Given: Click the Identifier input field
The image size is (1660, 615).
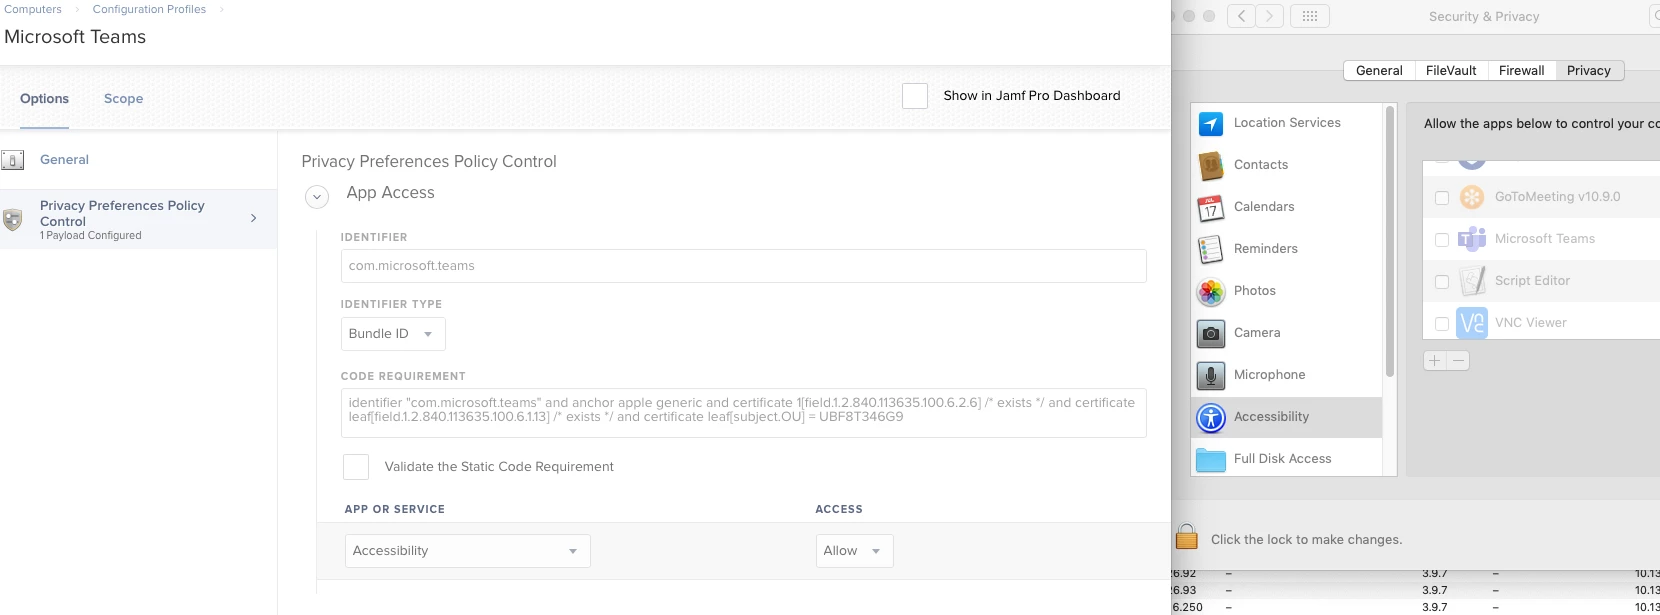Looking at the screenshot, I should tap(743, 266).
